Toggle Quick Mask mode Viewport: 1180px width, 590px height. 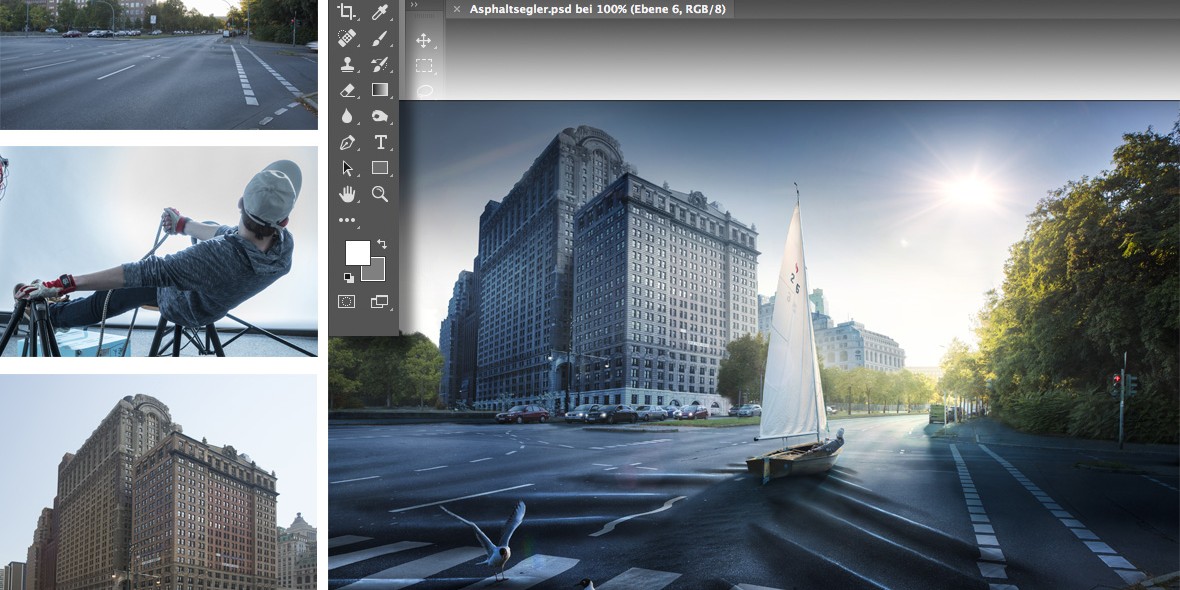pos(347,301)
